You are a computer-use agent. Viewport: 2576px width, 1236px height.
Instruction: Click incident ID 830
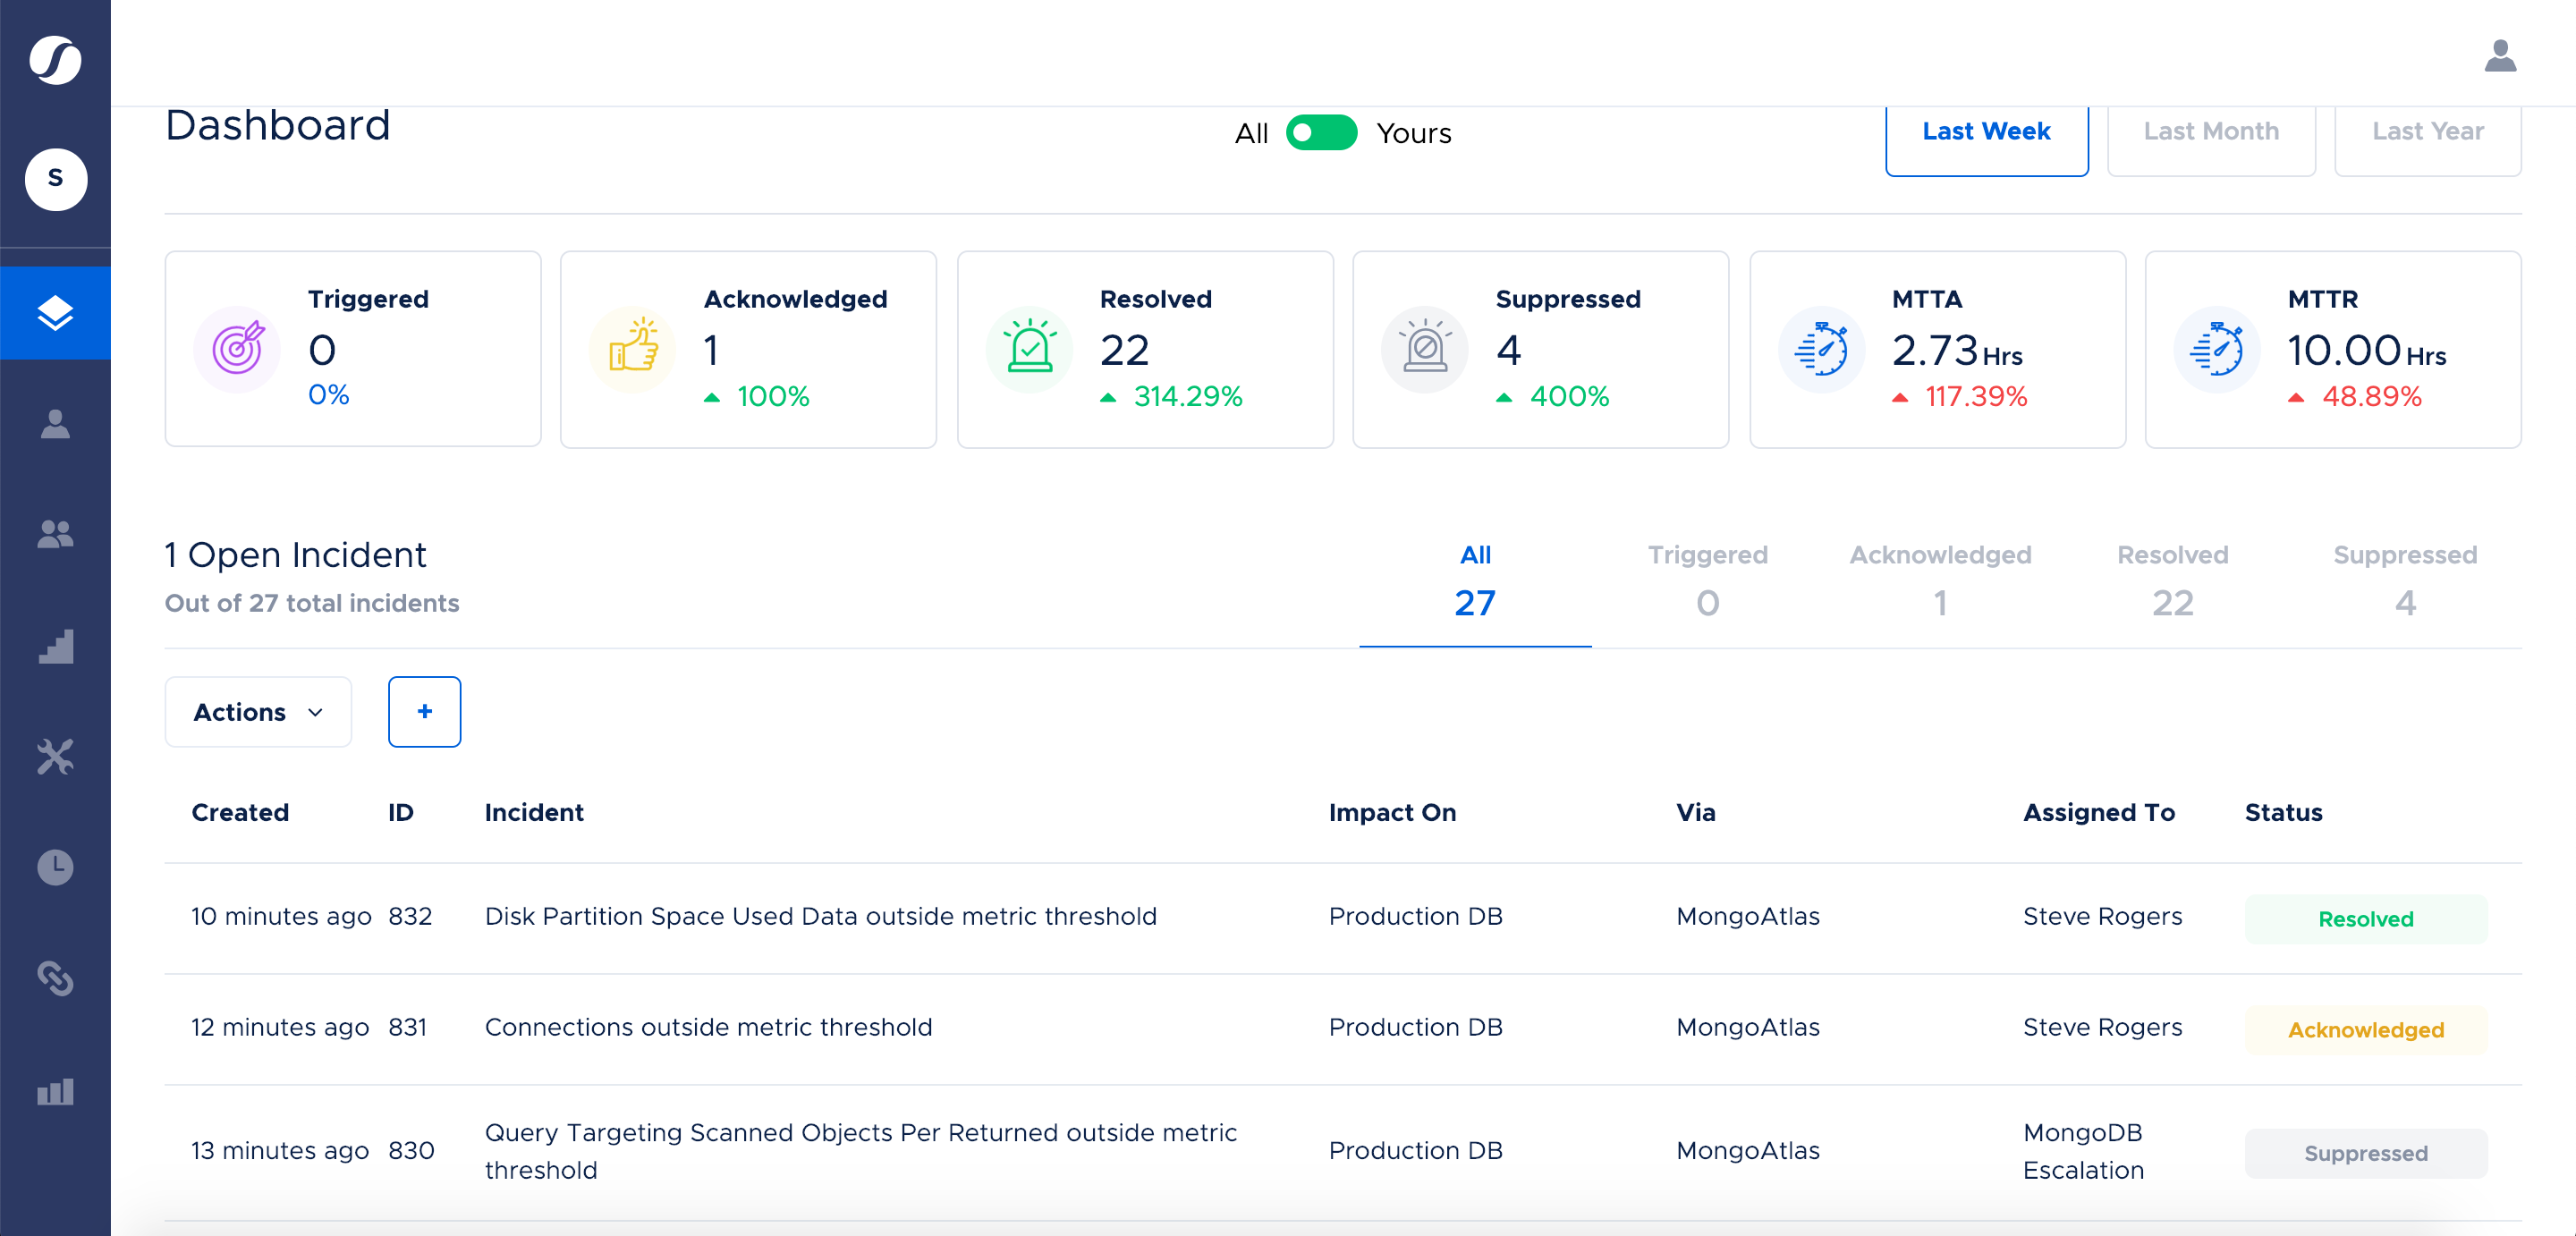411,1150
